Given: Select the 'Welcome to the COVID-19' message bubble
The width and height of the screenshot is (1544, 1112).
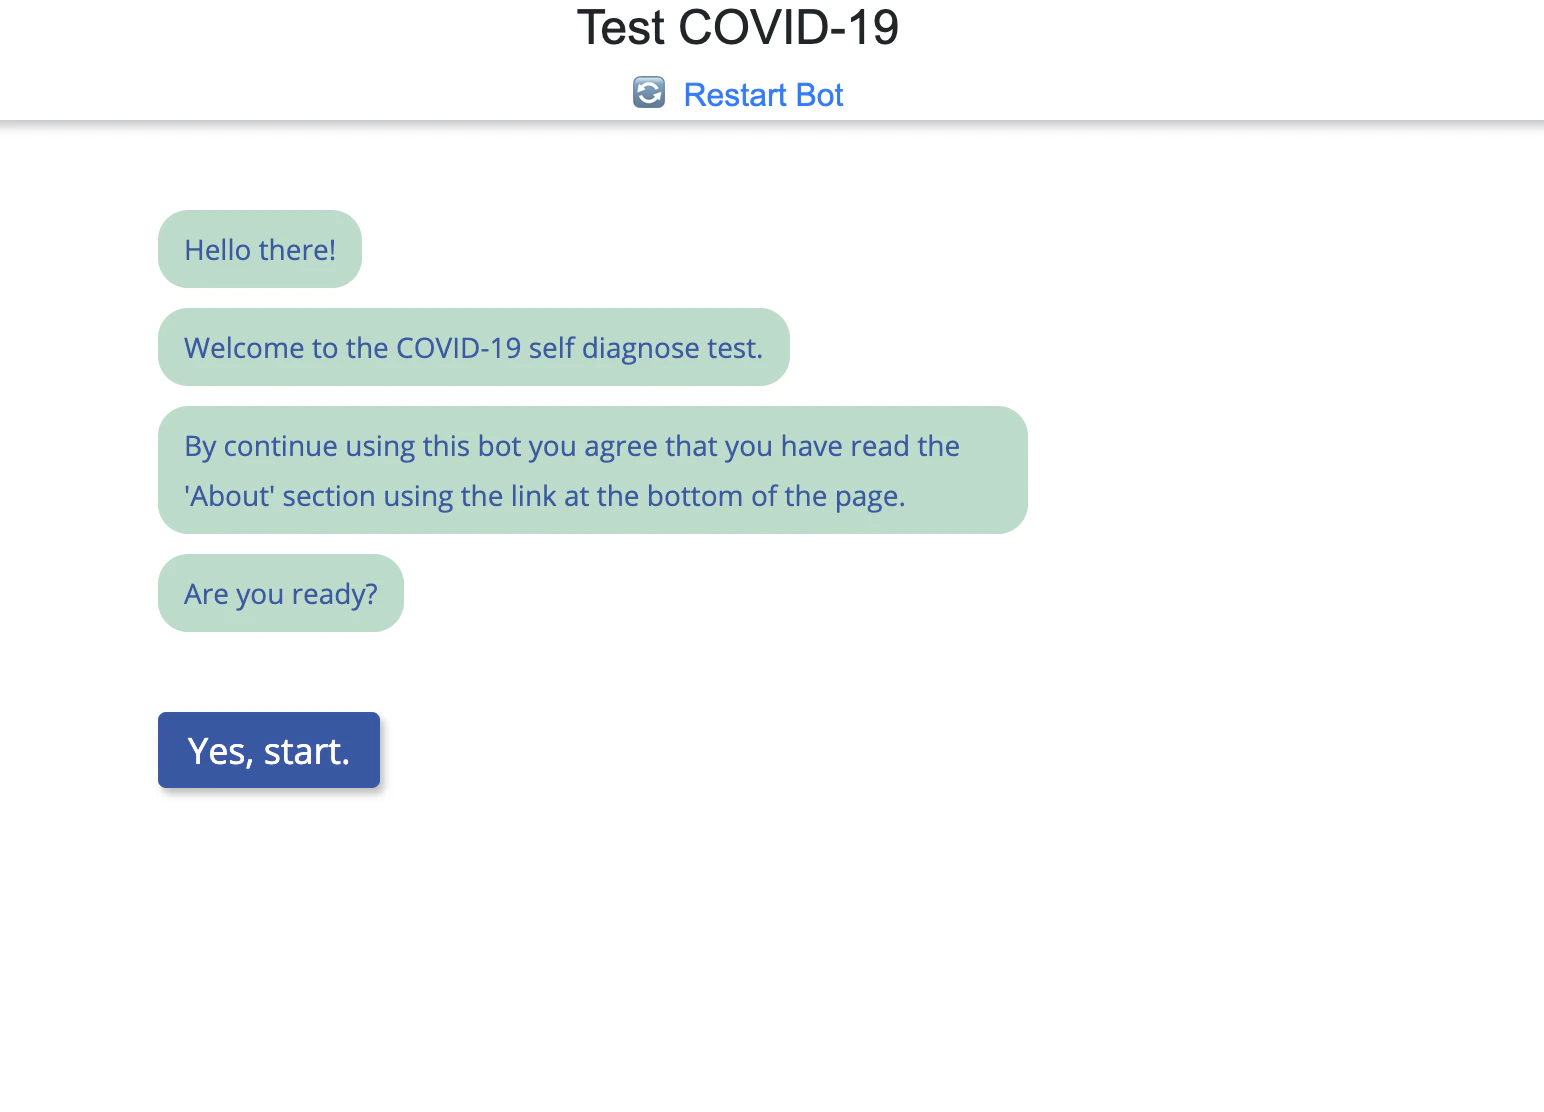Looking at the screenshot, I should (473, 347).
